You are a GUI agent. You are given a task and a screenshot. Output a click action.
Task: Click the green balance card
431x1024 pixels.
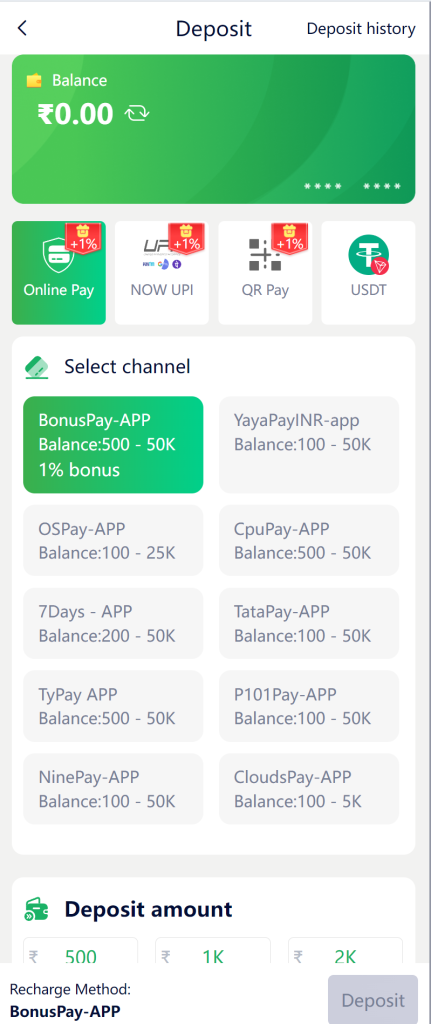coord(214,129)
